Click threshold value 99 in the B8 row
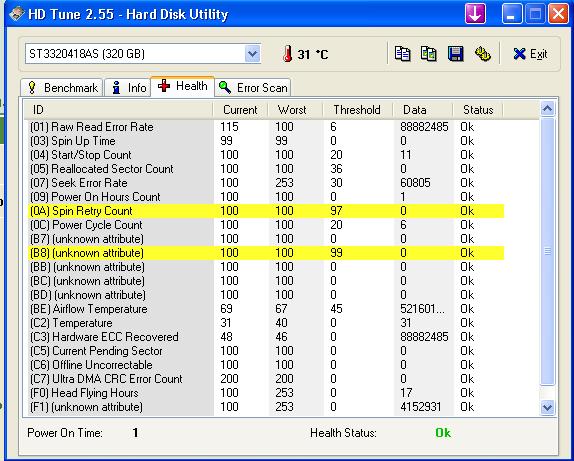The width and height of the screenshot is (574, 461). pos(336,253)
